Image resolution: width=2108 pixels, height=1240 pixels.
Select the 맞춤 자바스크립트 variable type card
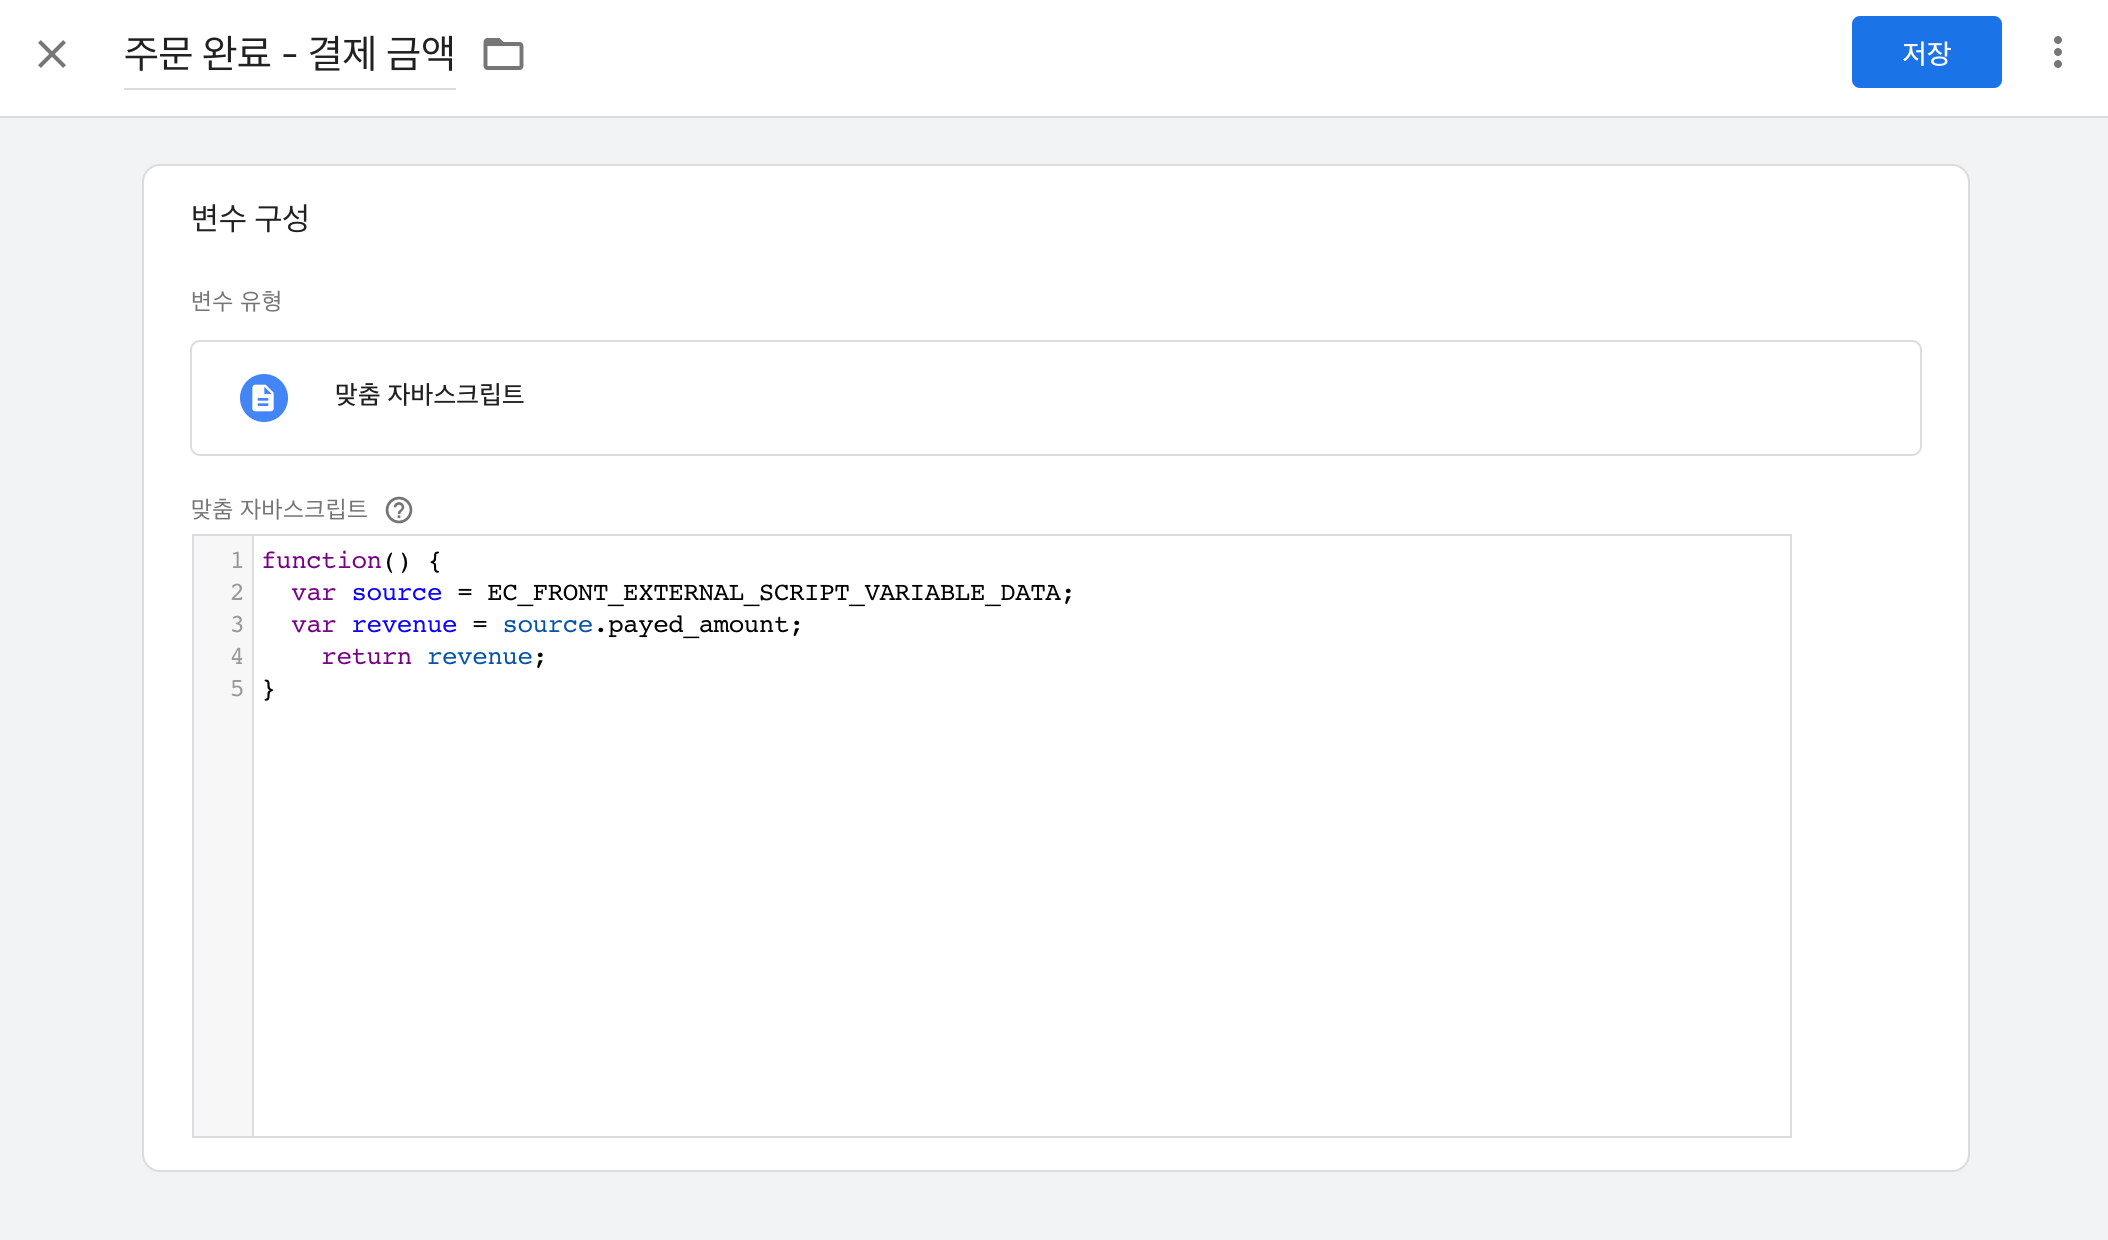click(x=1055, y=398)
